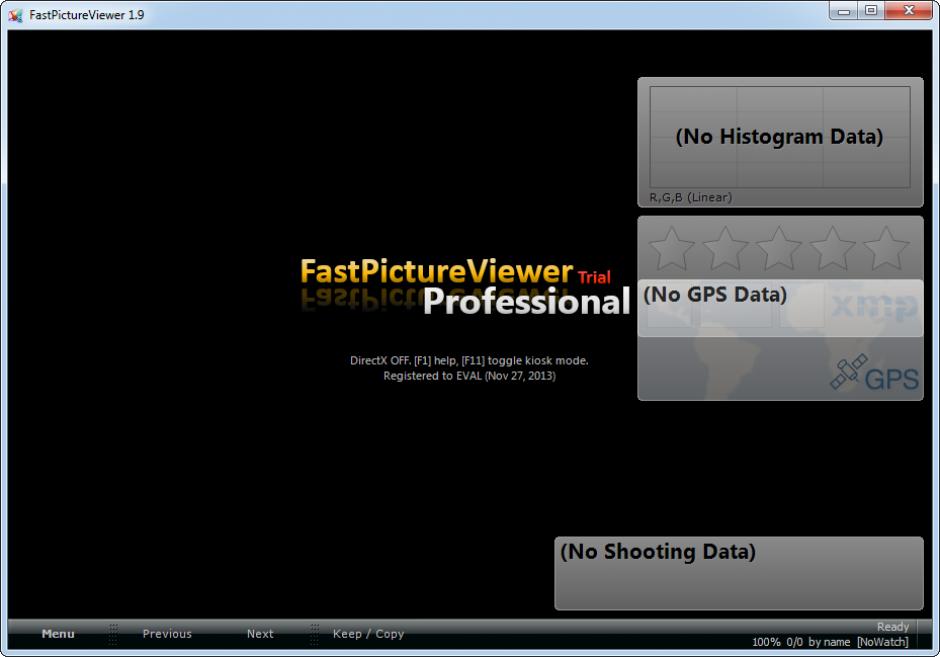Set rating to two stars

(x=725, y=248)
